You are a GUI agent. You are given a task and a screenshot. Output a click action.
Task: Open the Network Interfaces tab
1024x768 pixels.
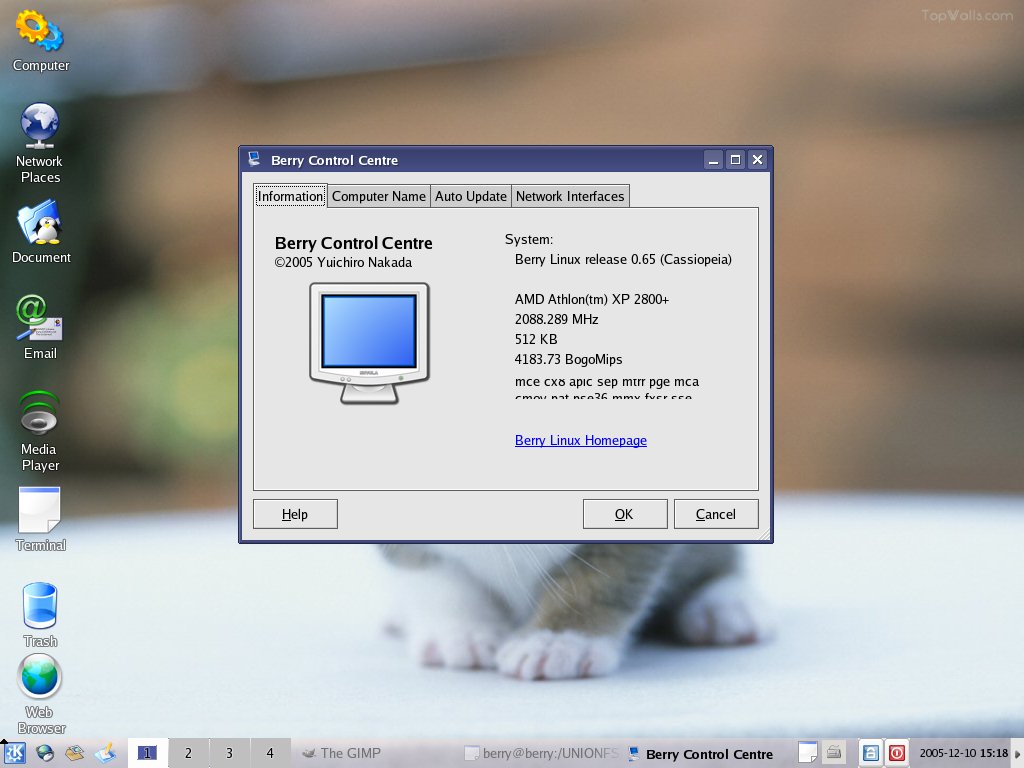[570, 196]
